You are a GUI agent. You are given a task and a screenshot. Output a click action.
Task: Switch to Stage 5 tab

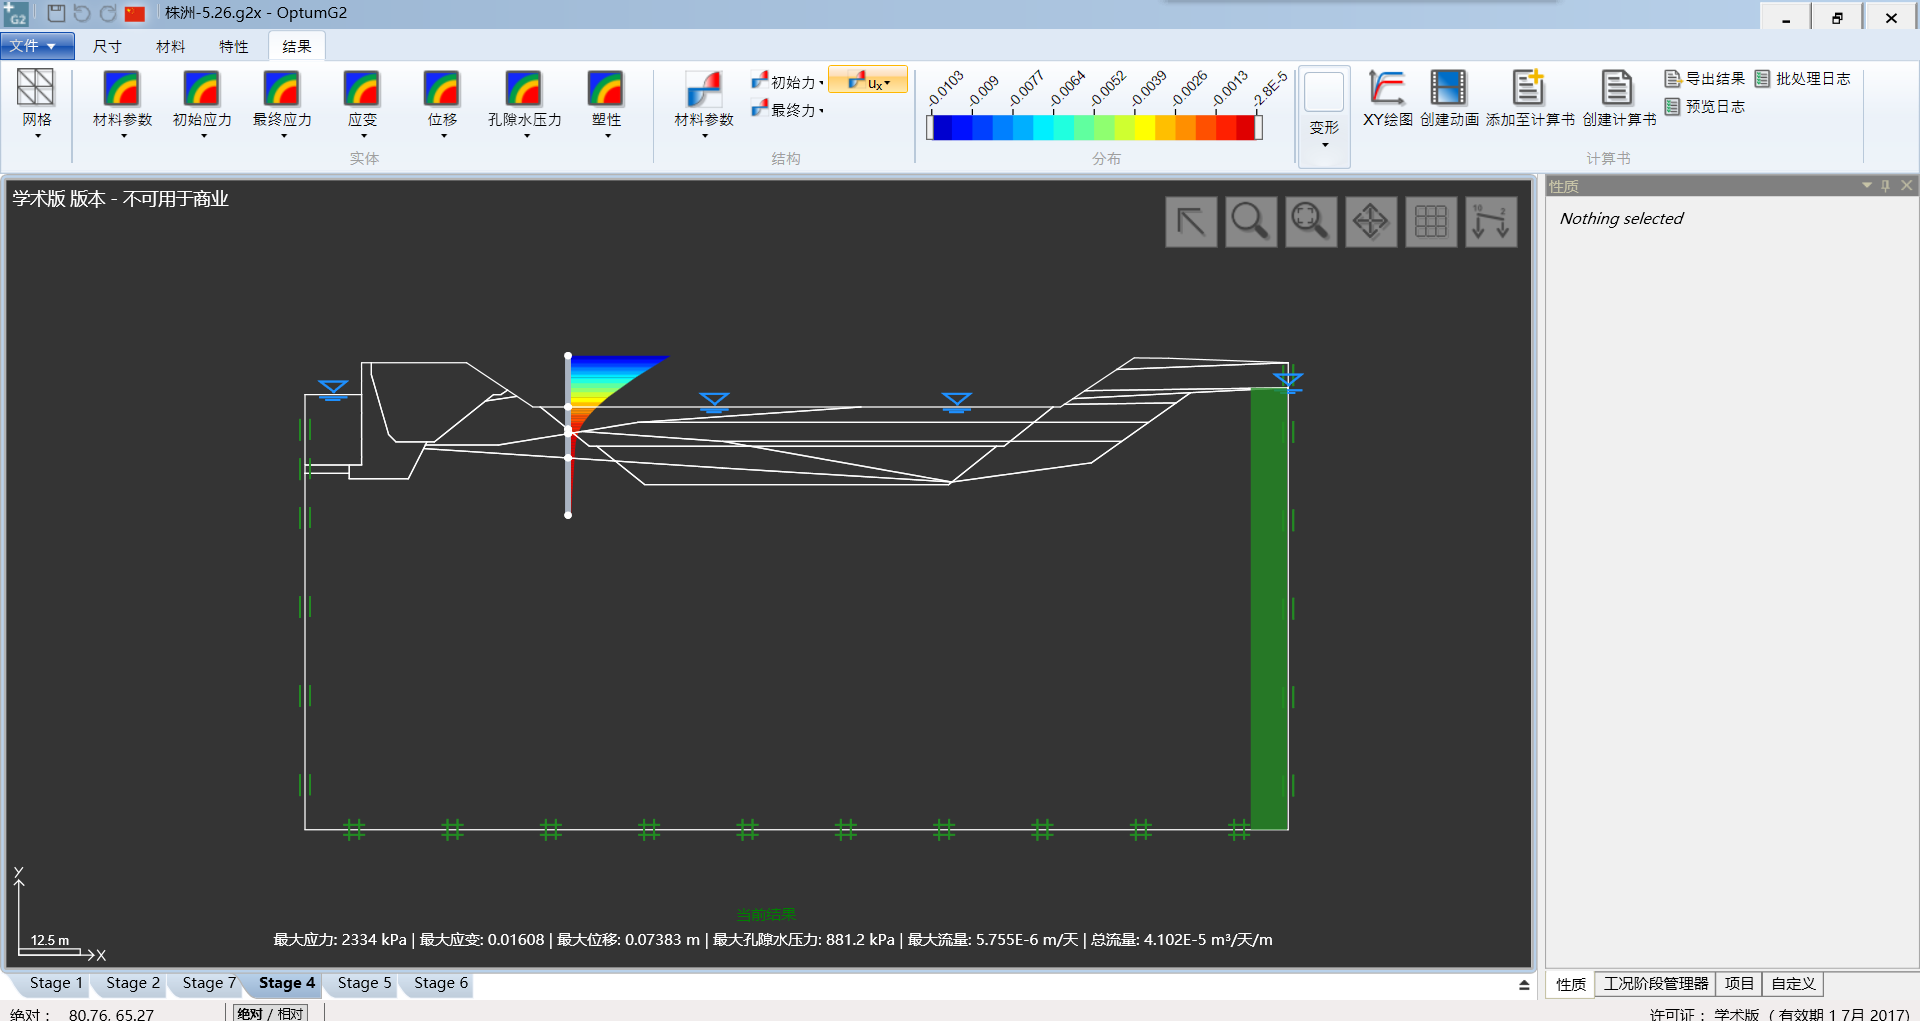[364, 983]
